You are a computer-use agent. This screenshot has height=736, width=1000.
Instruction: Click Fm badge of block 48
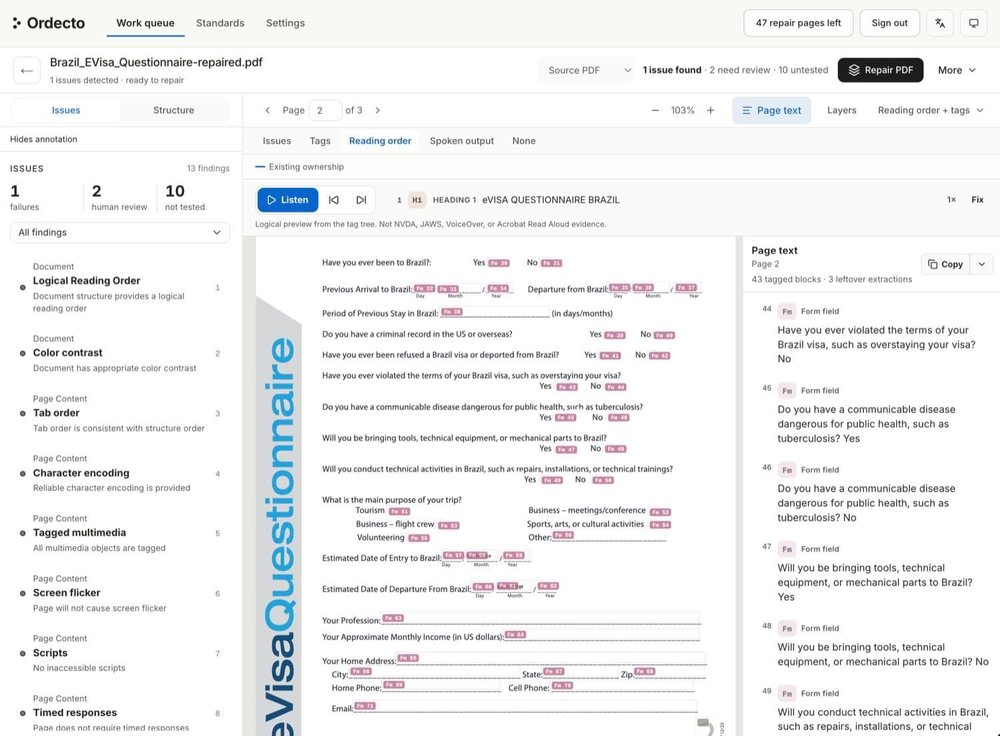(x=787, y=628)
